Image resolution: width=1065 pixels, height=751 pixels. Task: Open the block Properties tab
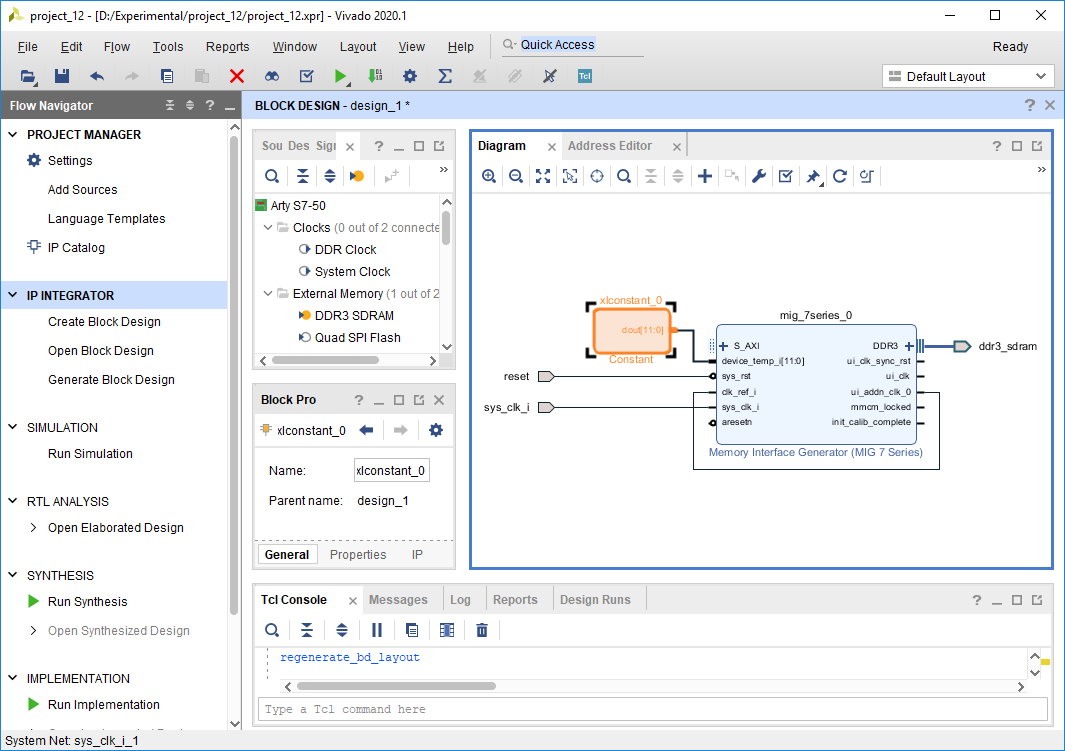point(358,555)
